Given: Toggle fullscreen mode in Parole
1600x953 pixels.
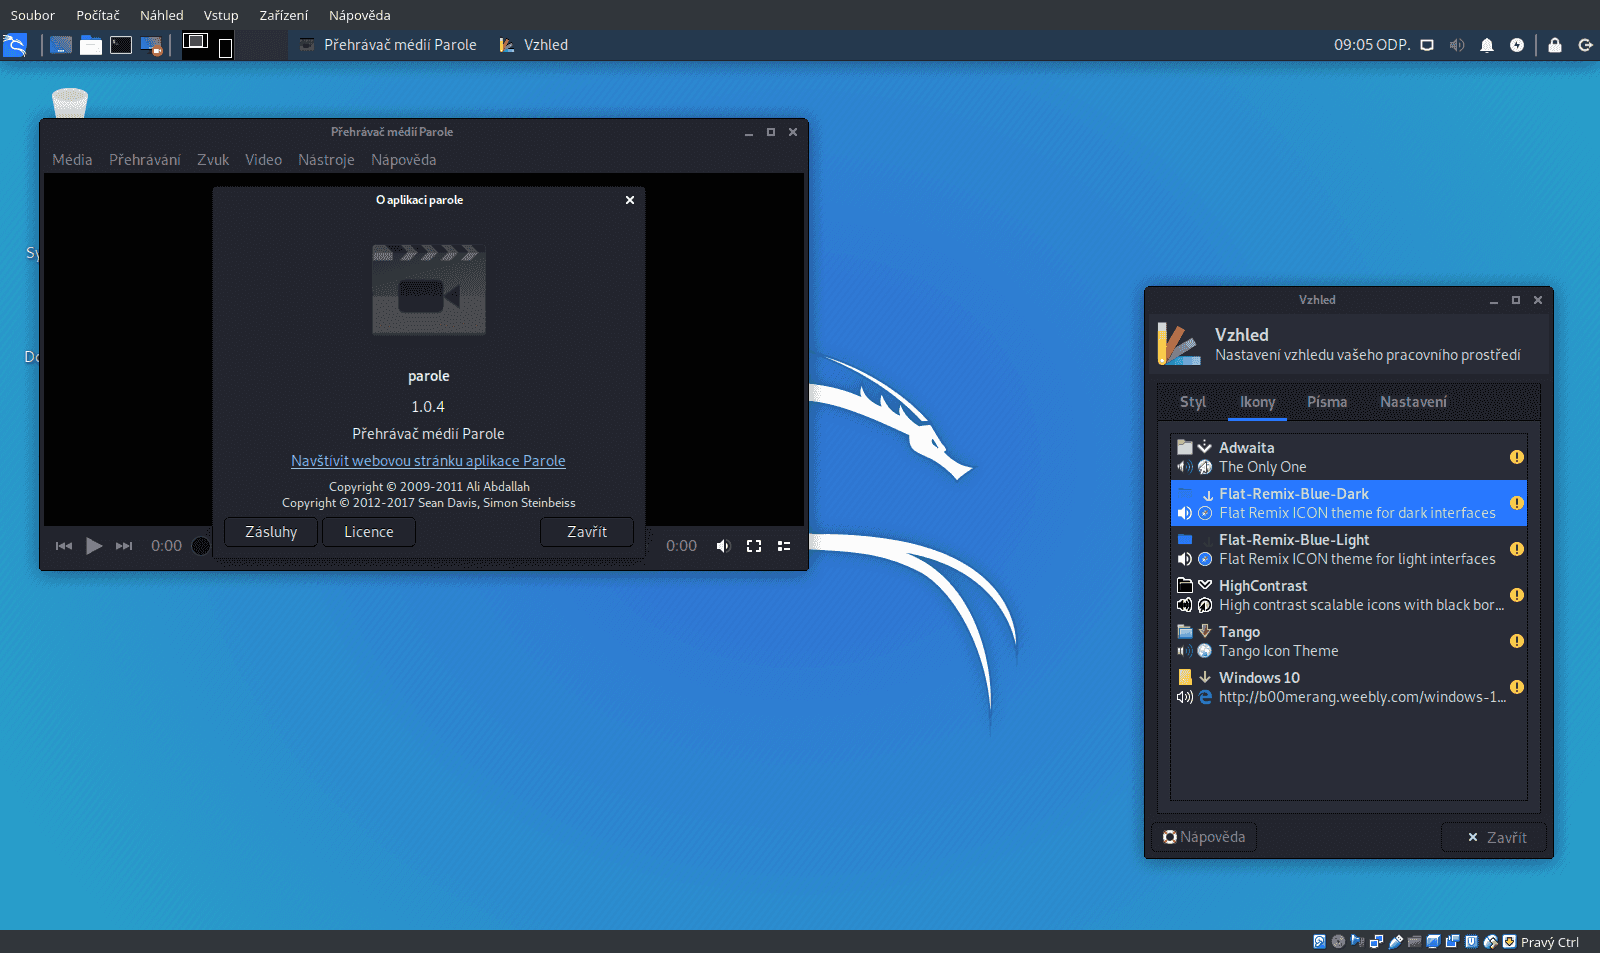Looking at the screenshot, I should [754, 546].
